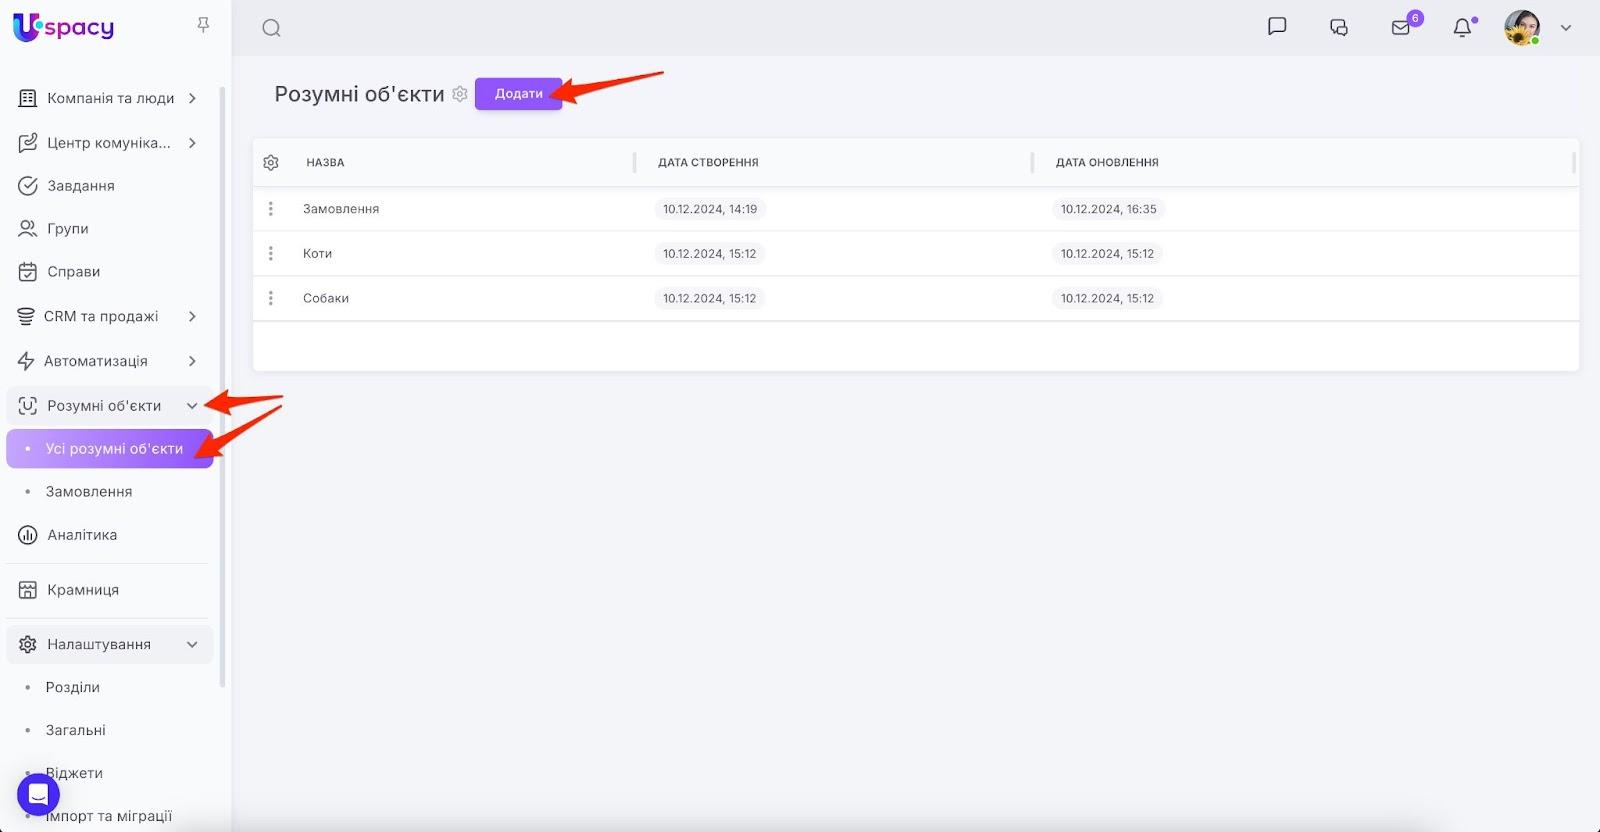Screen dimensions: 1600x832
Task: Open the three-dot menu for Коти row
Action: tap(271, 254)
